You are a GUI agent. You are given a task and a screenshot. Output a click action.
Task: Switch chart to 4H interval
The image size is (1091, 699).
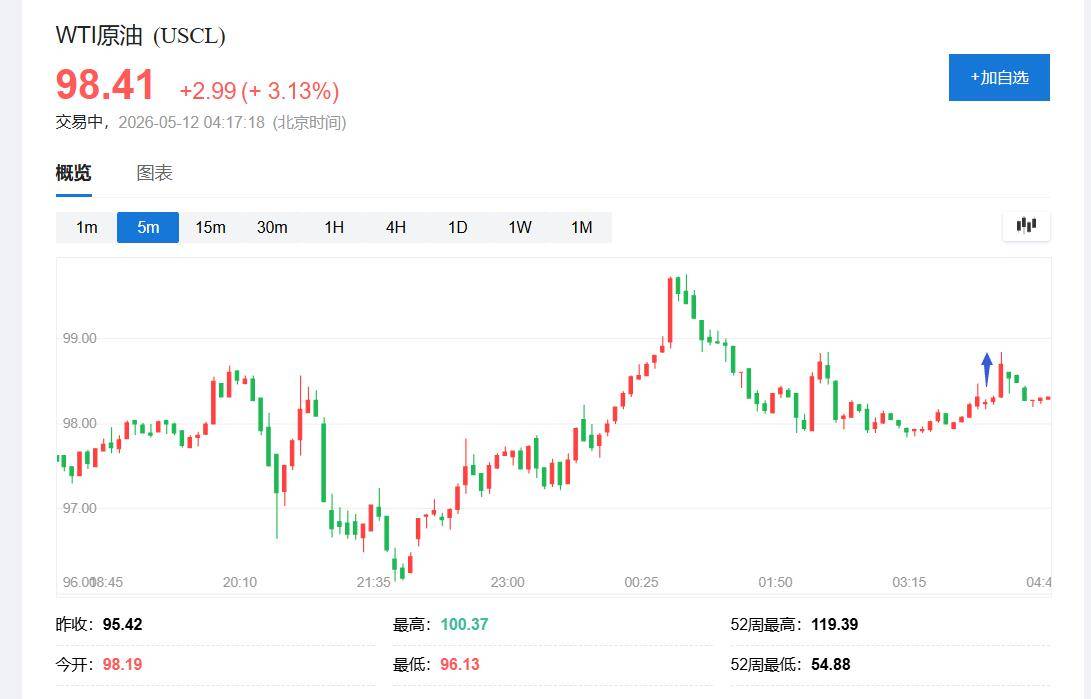coord(396,227)
